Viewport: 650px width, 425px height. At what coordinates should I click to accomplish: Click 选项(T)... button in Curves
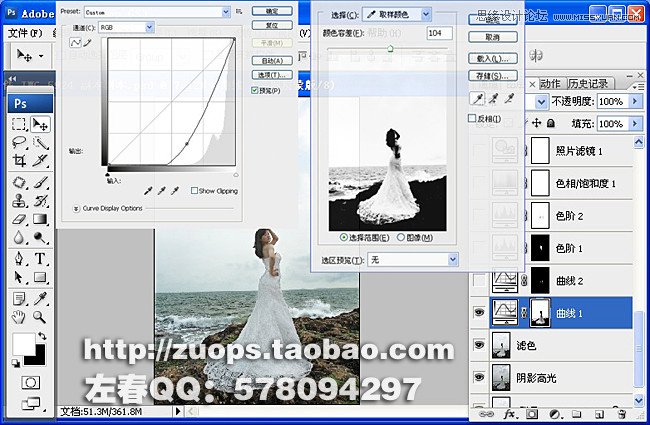click(x=272, y=75)
